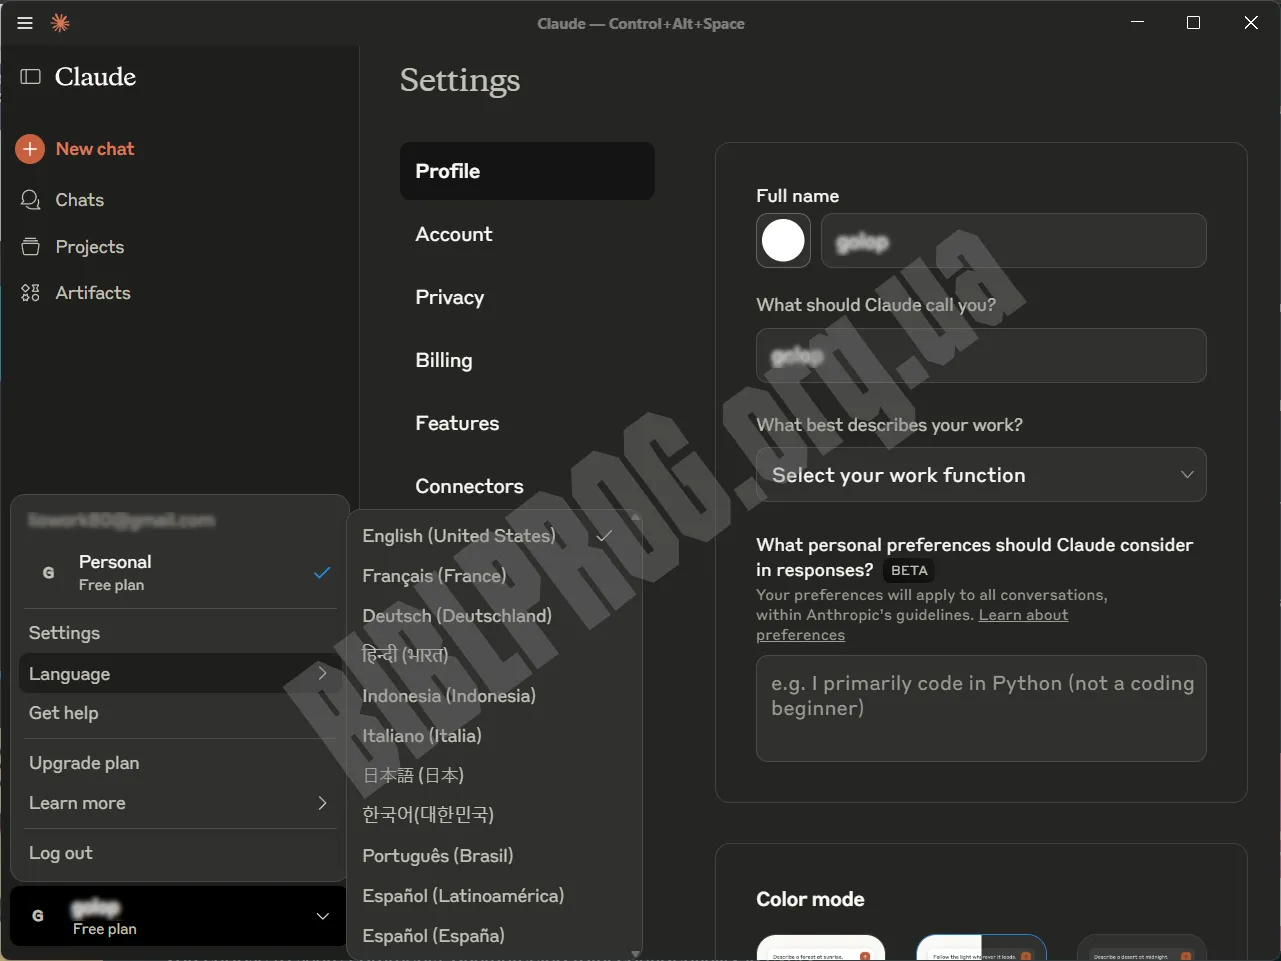This screenshot has height=961, width=1281.
Task: Click the What should Claude call you field
Action: pos(981,356)
